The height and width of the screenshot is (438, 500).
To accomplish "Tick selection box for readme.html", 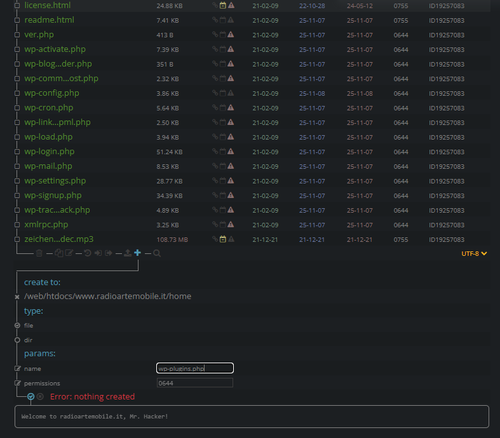I will point(17,20).
